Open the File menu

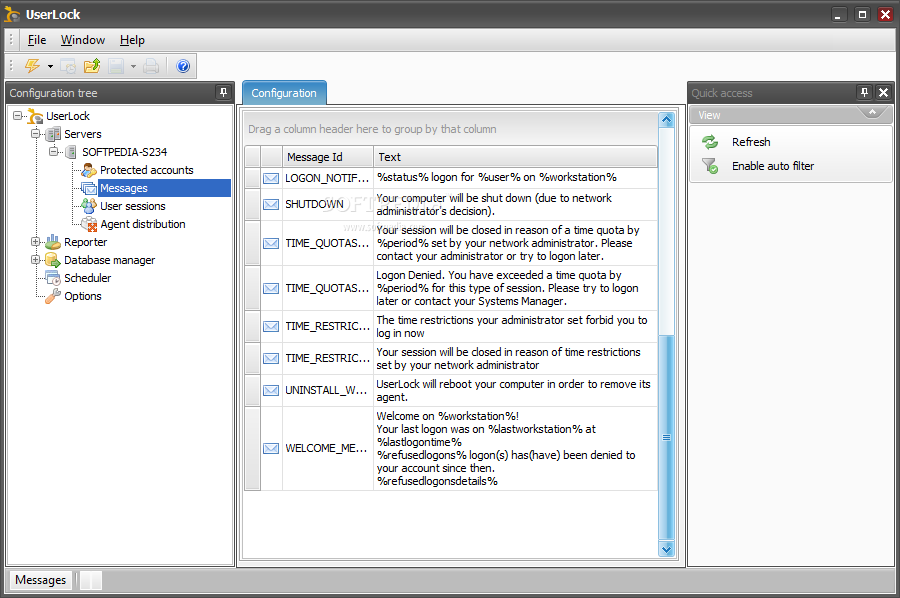tap(37, 40)
